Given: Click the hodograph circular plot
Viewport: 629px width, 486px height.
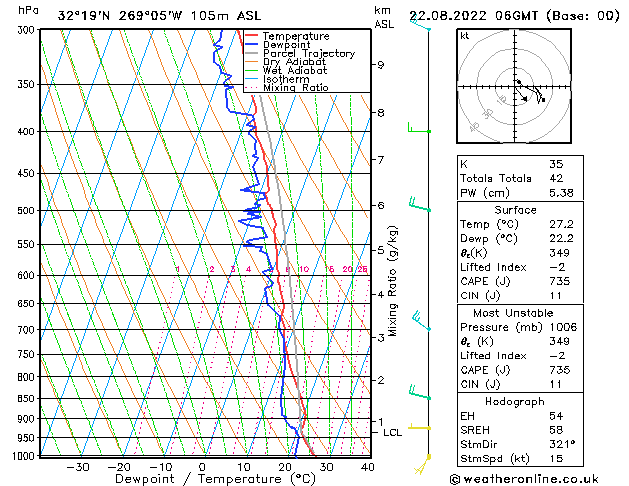Looking at the screenshot, I should tap(514, 86).
